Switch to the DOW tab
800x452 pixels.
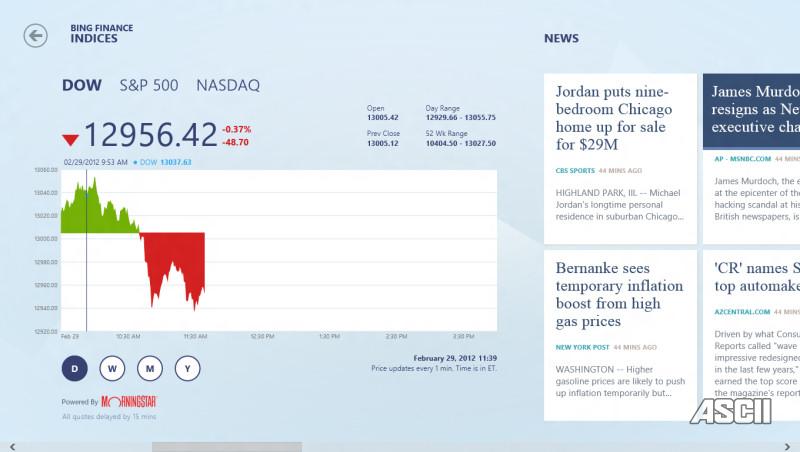pos(82,86)
